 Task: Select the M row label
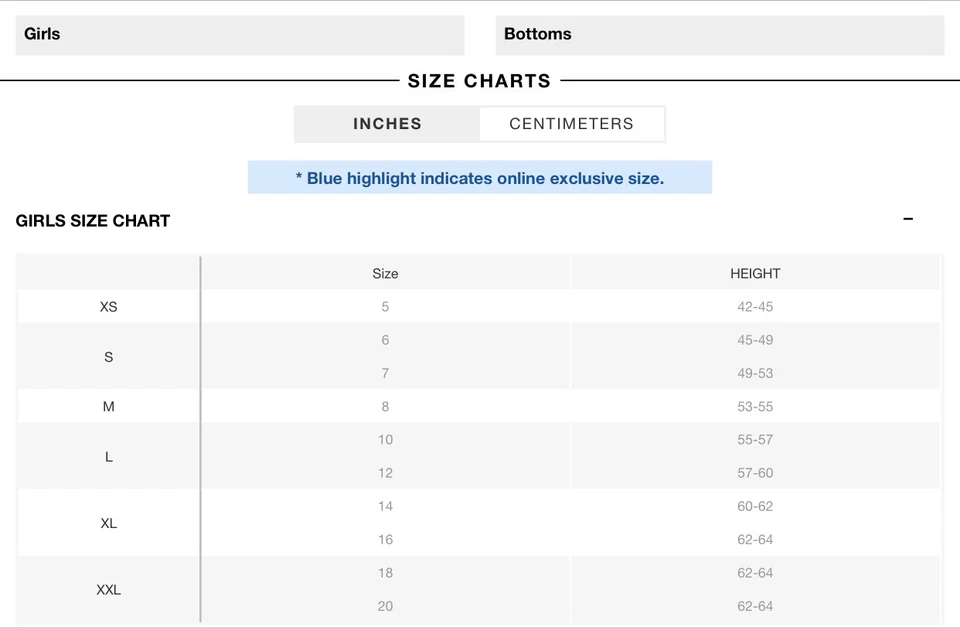coord(109,407)
